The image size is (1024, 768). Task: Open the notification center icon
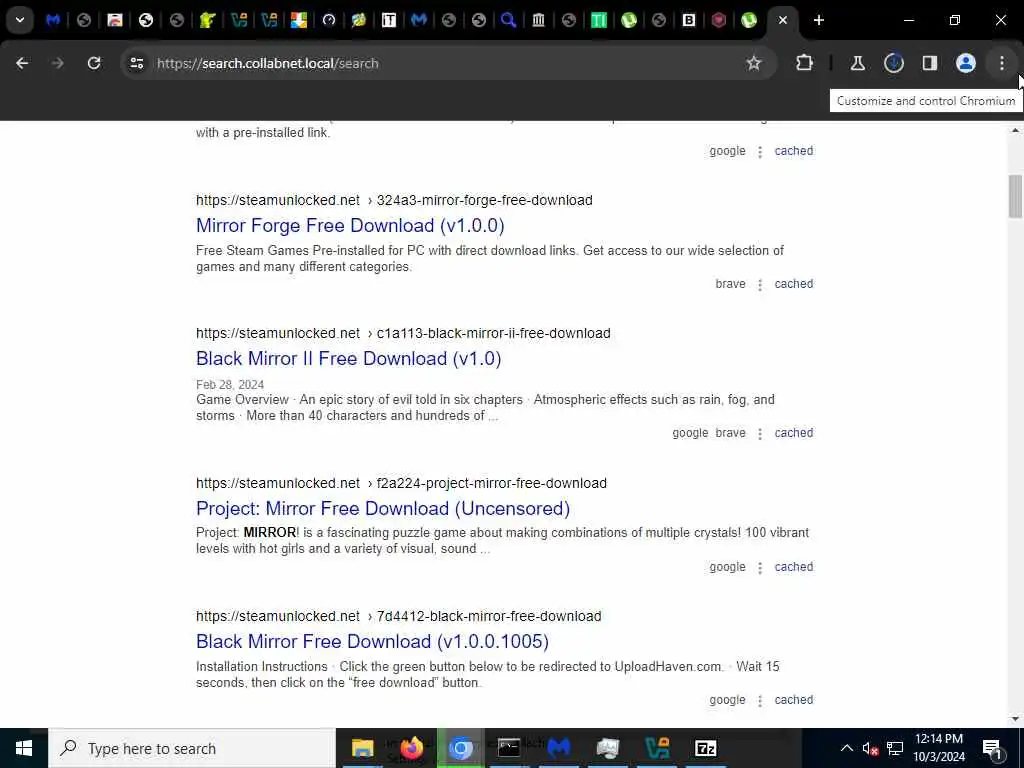coord(992,748)
